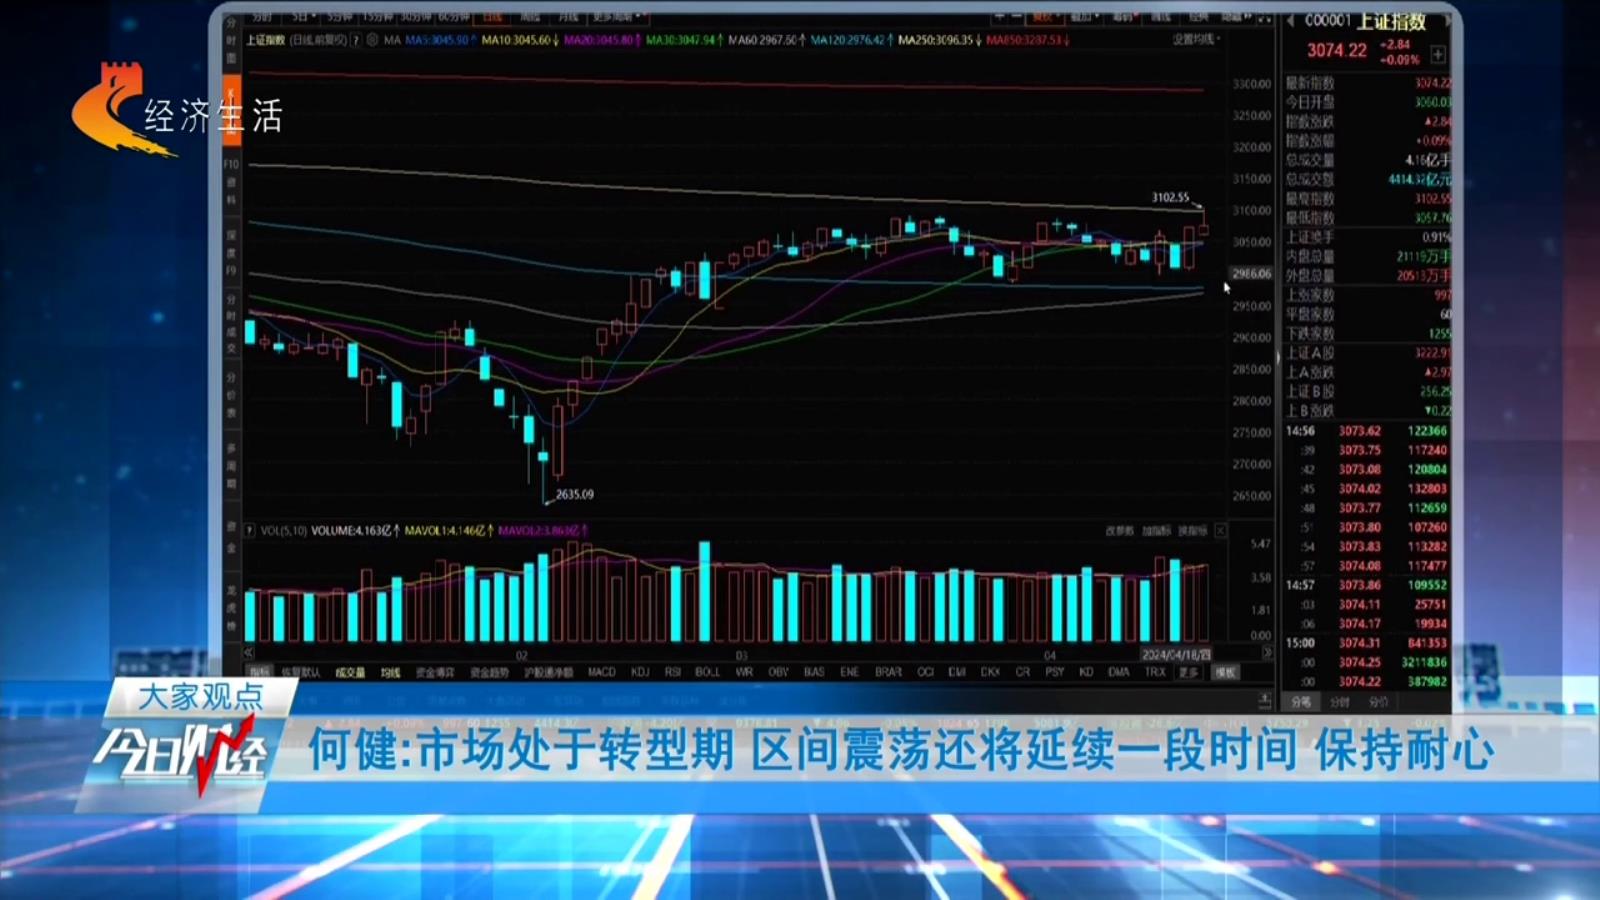Click the gear icon beside the MA label

coord(372,40)
